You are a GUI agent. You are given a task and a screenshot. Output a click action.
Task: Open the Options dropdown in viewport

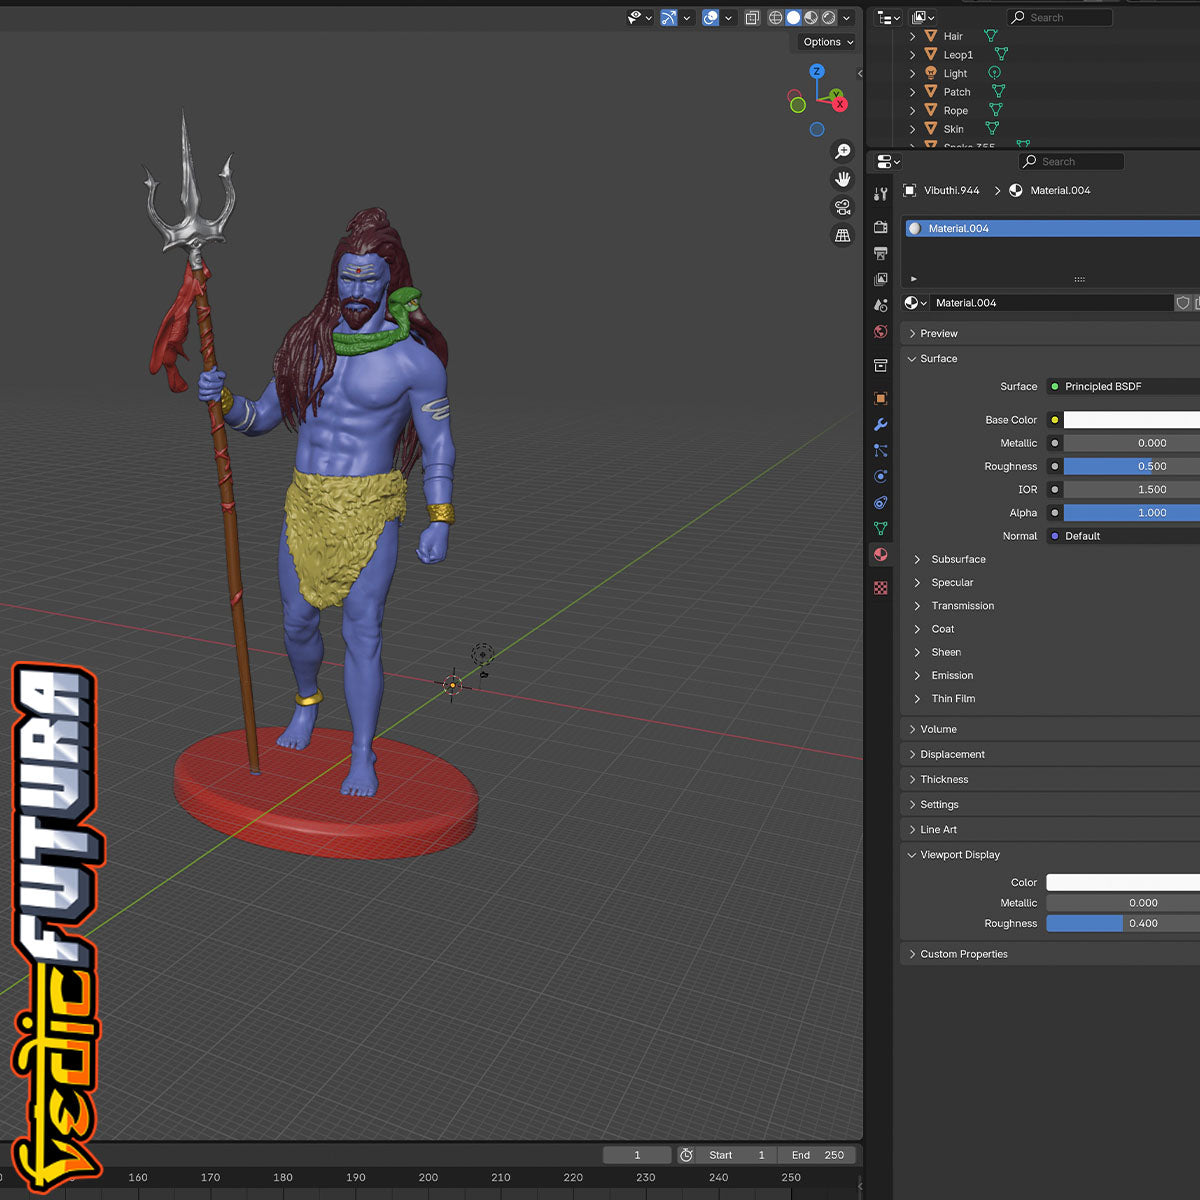[828, 42]
